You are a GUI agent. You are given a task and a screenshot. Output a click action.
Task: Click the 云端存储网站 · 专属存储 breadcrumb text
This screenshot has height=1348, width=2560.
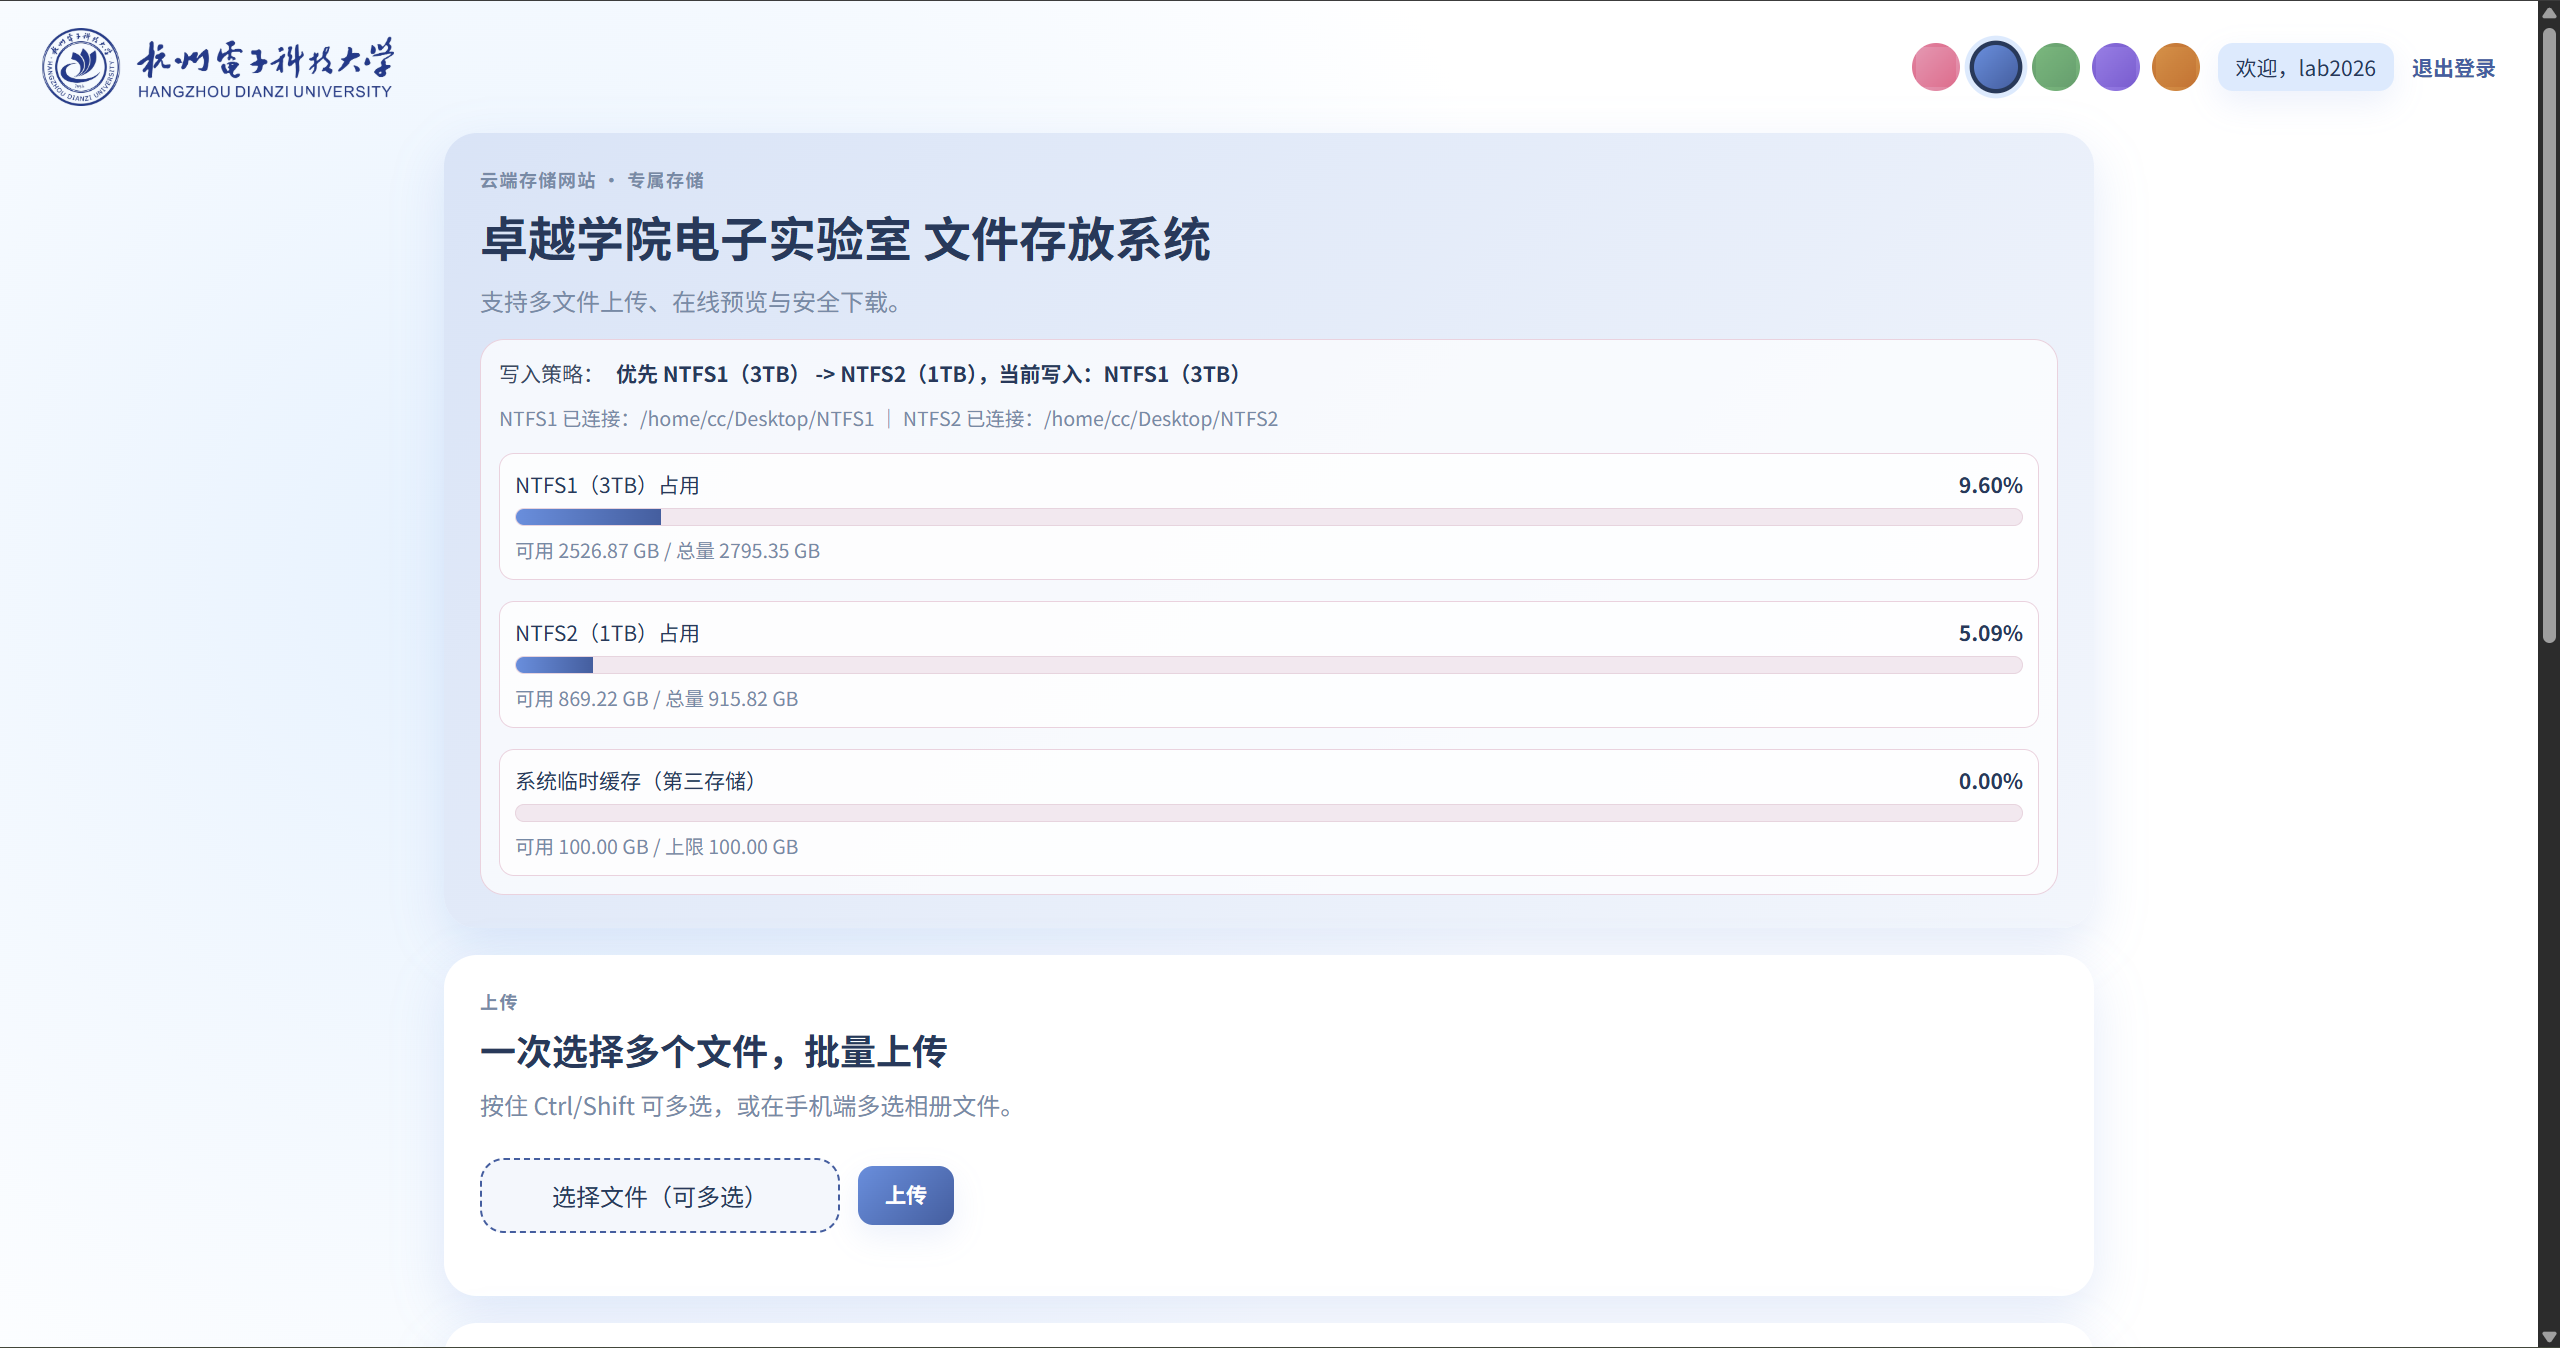(591, 180)
